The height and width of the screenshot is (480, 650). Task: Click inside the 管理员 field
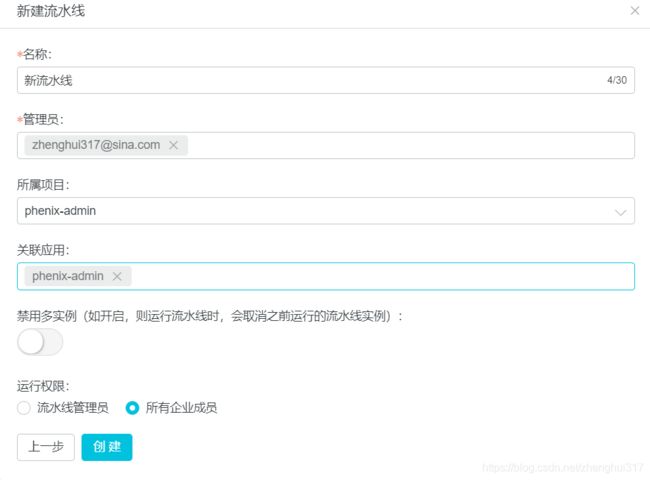coord(326,145)
